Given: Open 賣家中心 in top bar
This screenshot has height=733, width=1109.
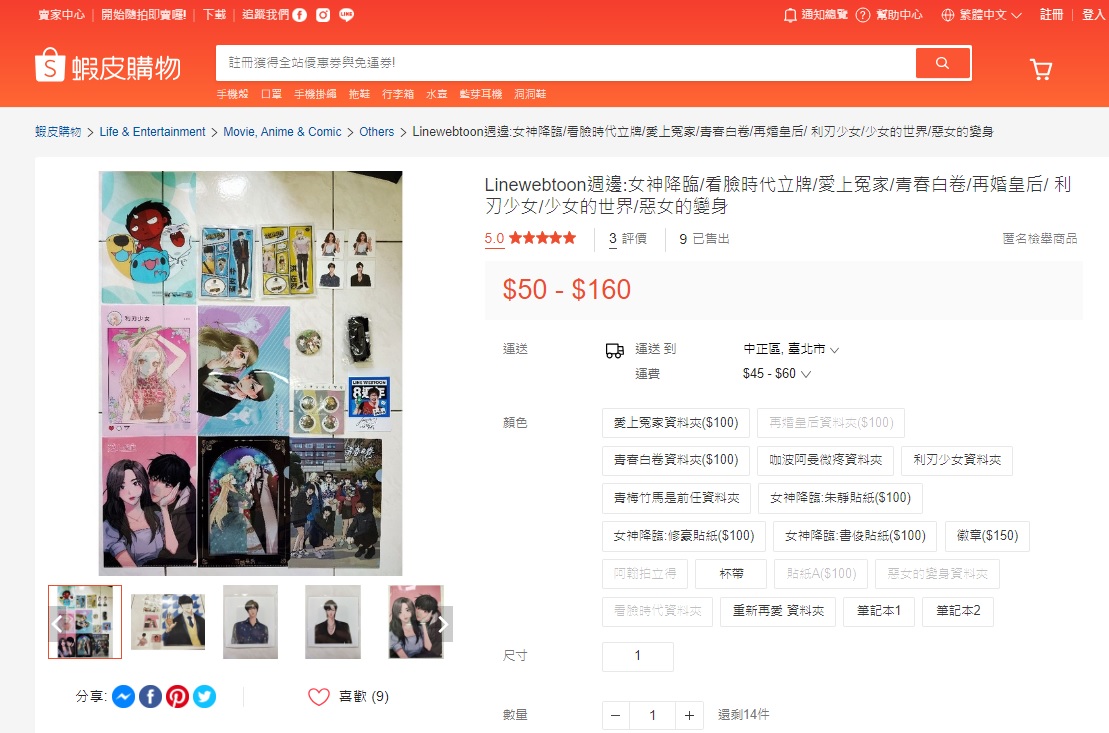Looking at the screenshot, I should (x=62, y=15).
